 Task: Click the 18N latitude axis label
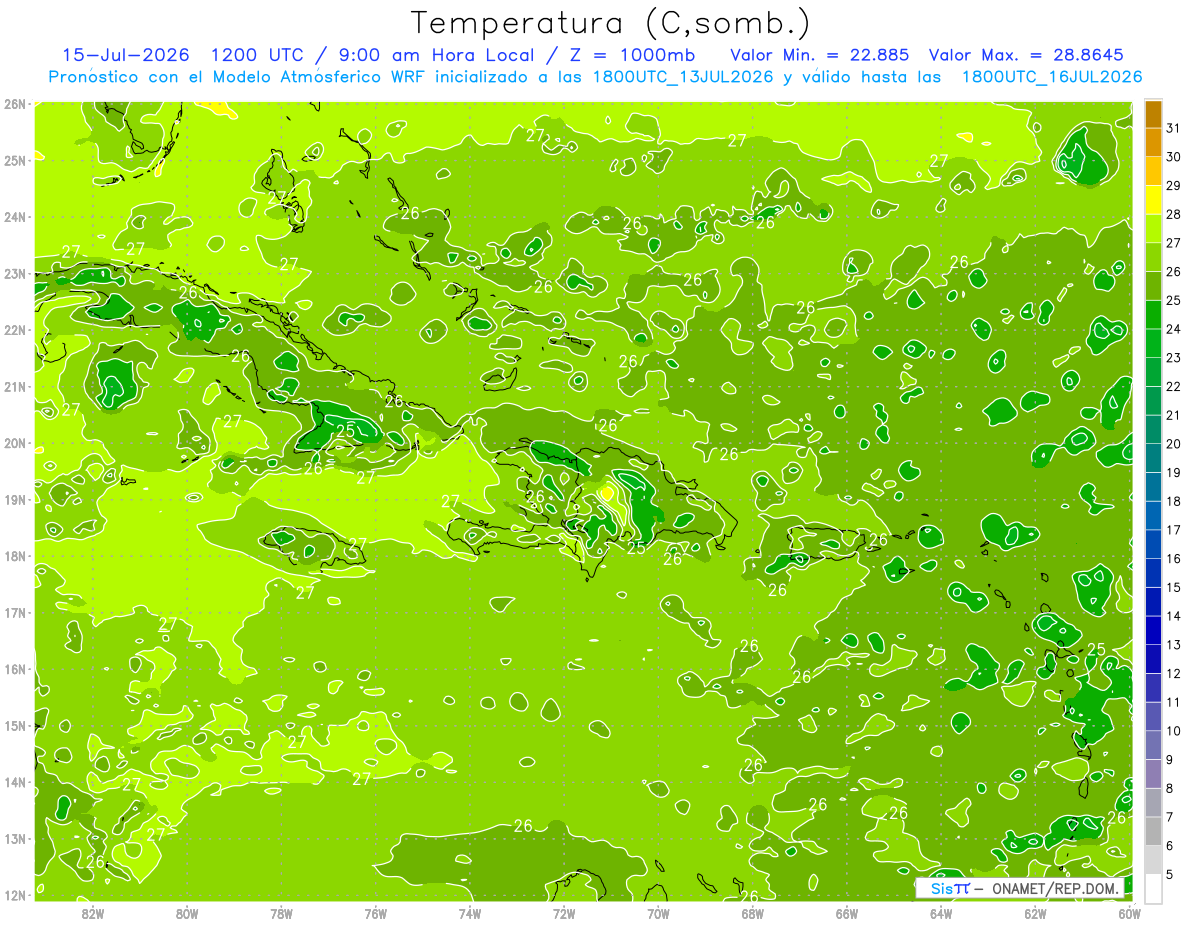point(15,555)
